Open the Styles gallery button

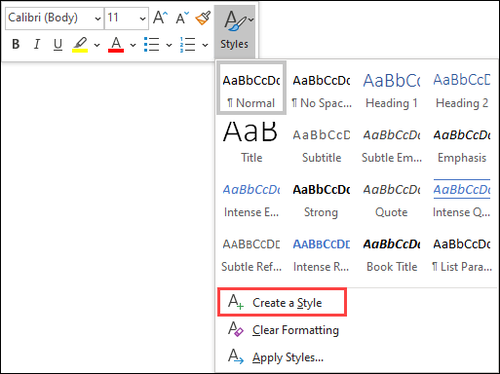(x=235, y=31)
